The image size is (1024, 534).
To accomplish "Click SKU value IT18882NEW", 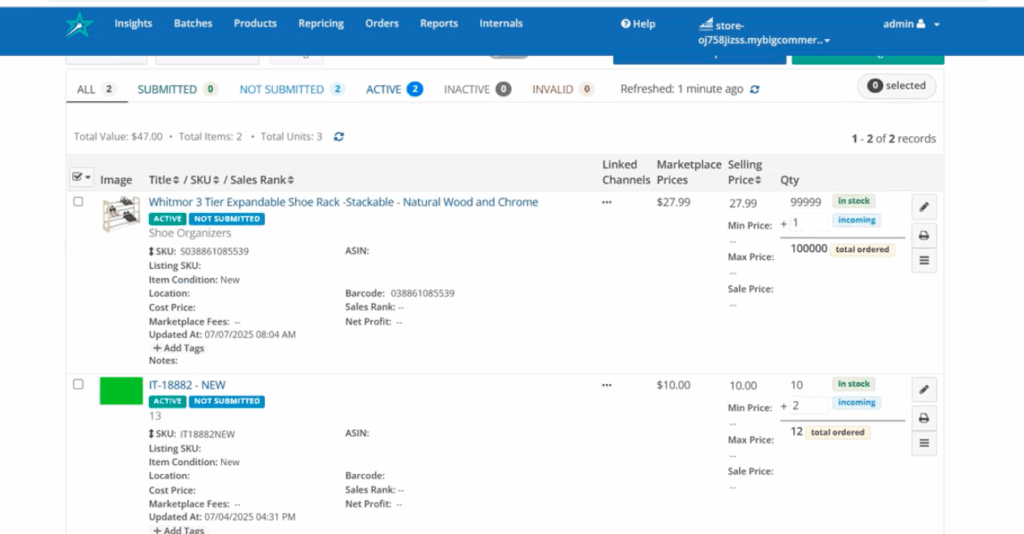I will click(x=207, y=434).
